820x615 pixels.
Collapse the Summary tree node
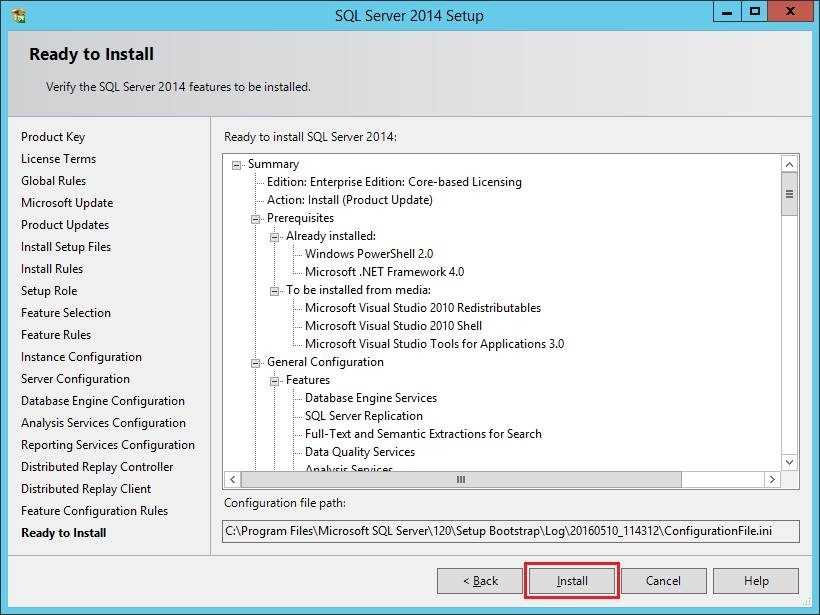[x=236, y=165]
